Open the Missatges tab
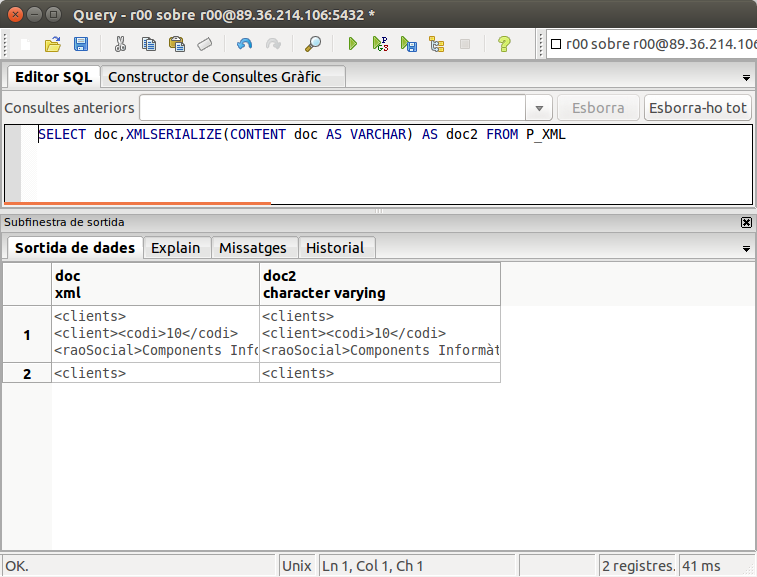This screenshot has width=757, height=577. pos(252,248)
